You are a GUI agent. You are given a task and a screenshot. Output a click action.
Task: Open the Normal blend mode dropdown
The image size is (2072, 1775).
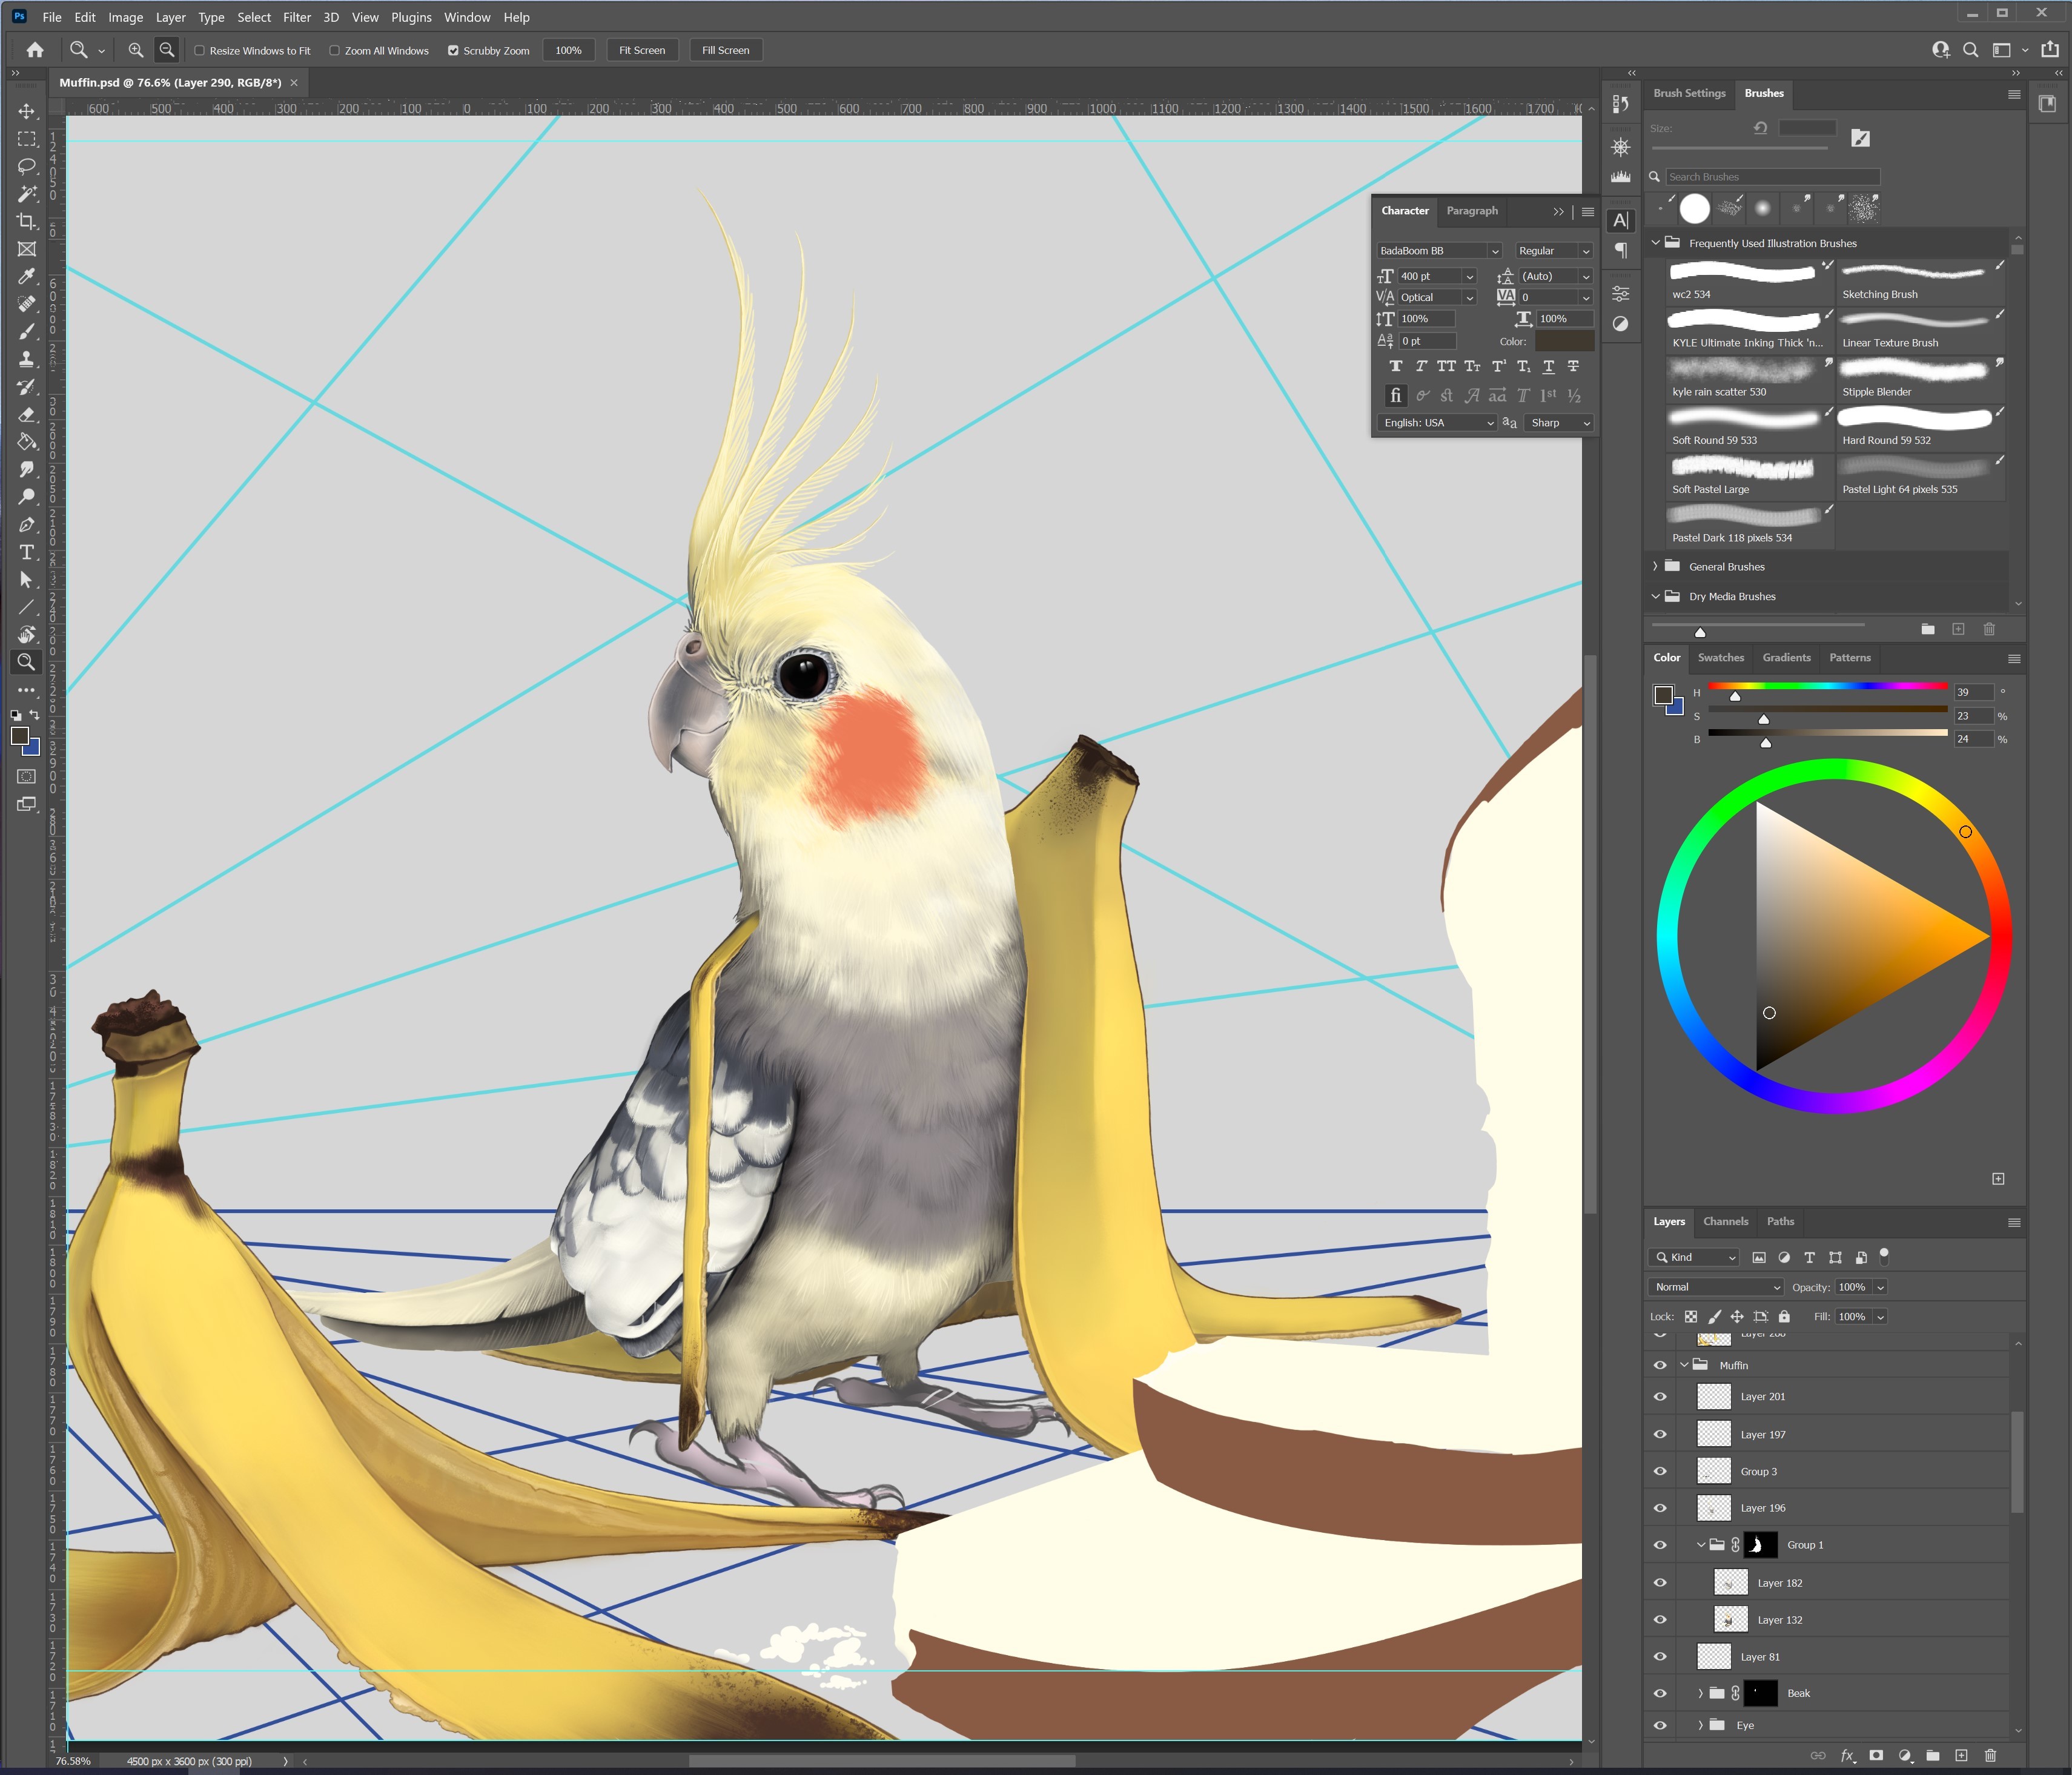1716,1287
